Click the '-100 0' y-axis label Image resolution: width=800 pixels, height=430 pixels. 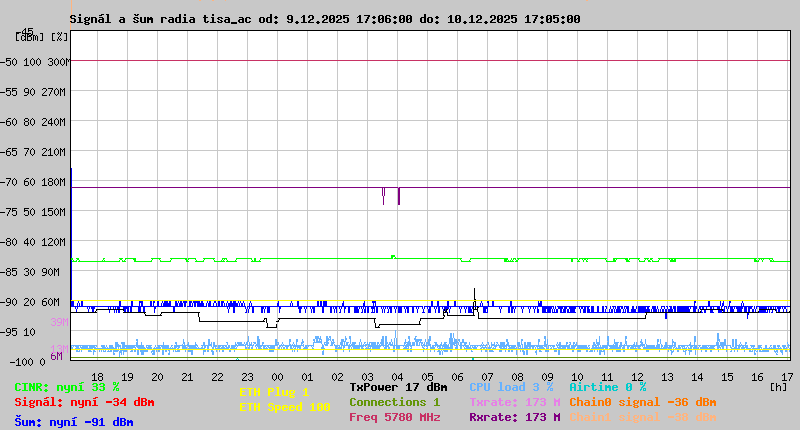coord(27,362)
